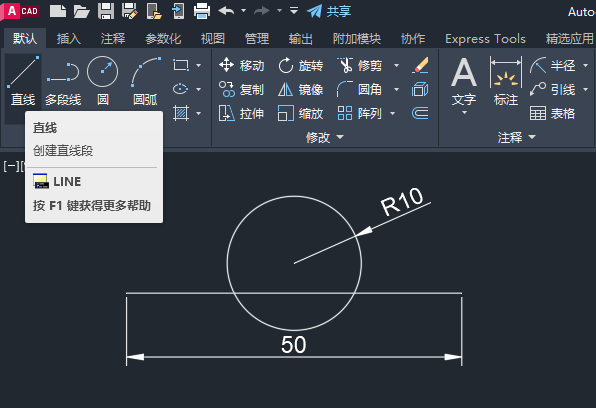The width and height of the screenshot is (596, 408).
Task: Click the Plot printer icon
Action: point(202,11)
